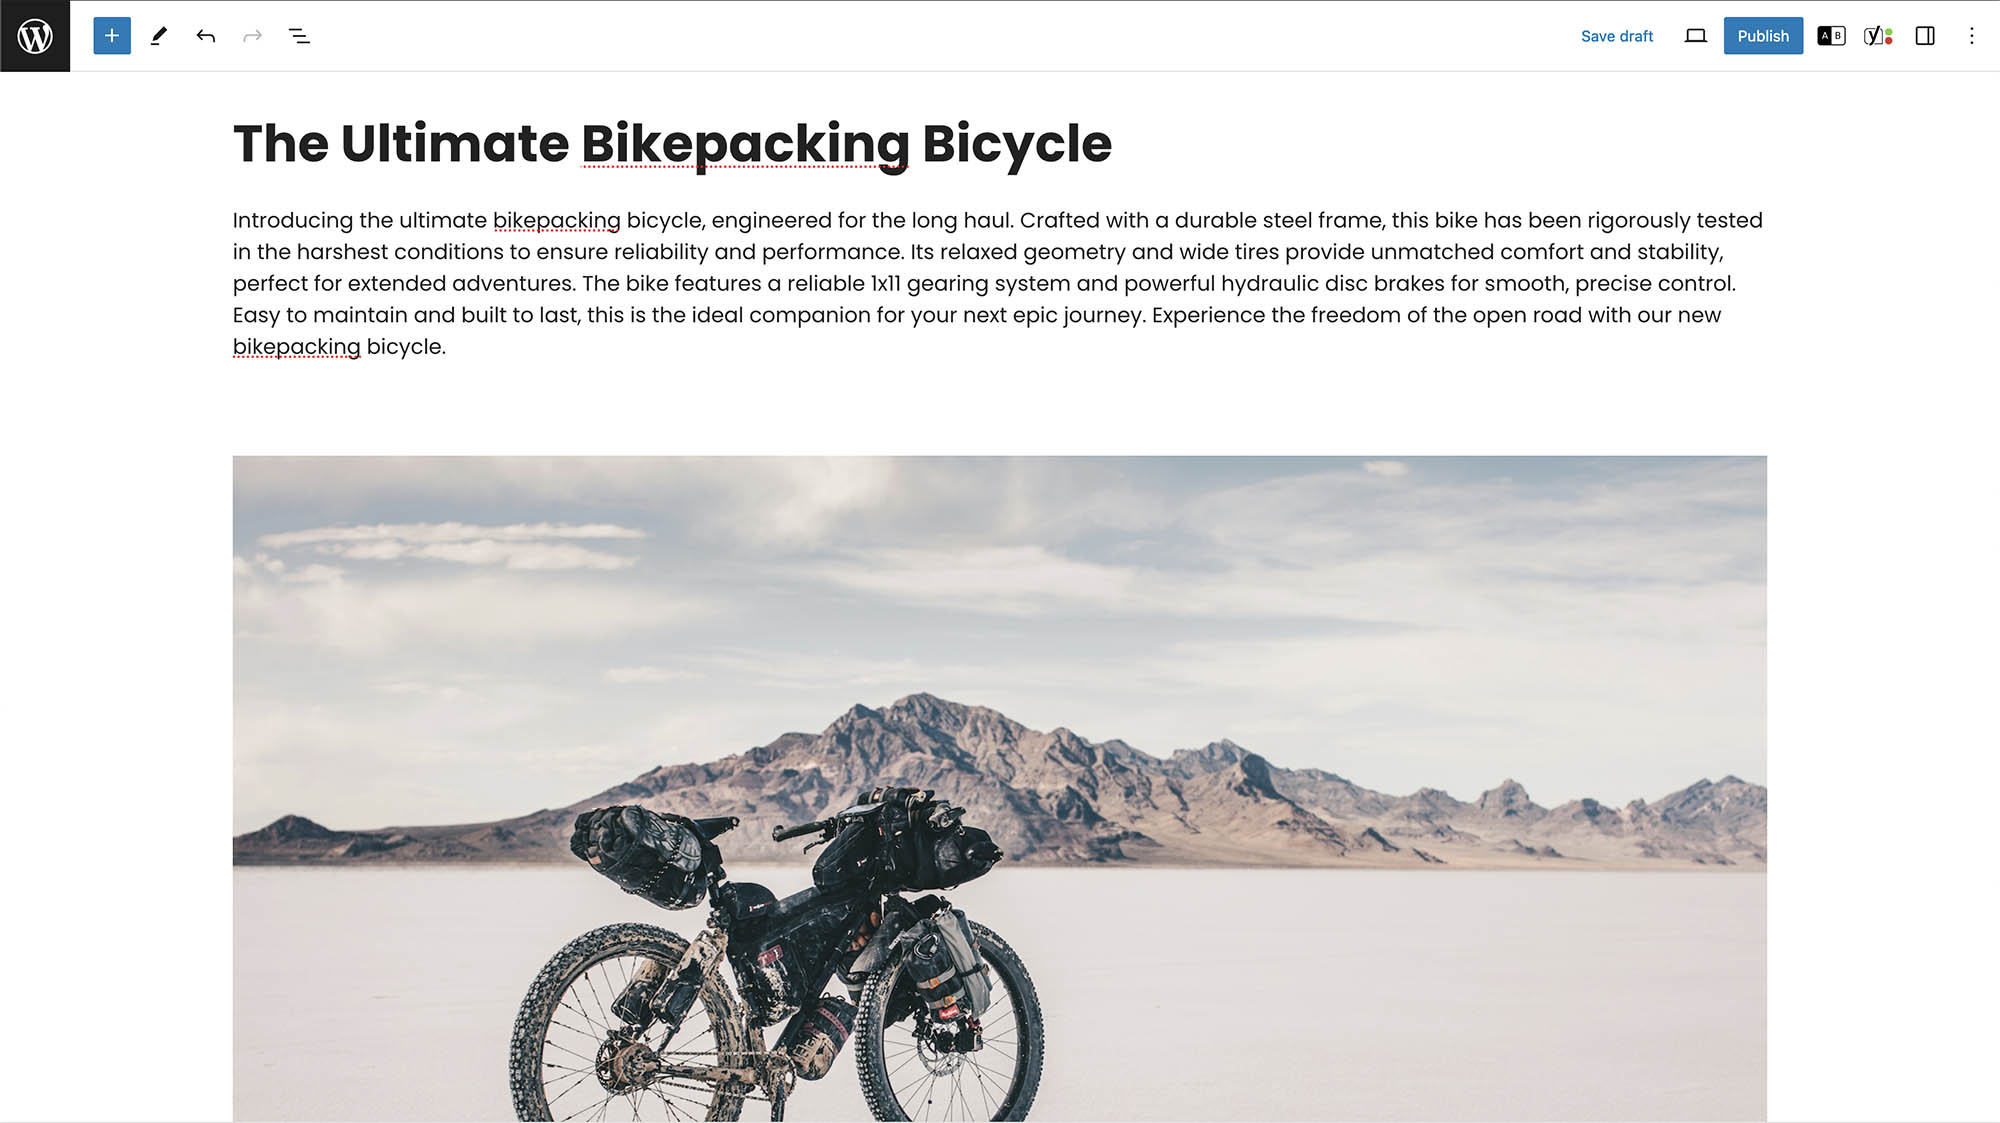Undo the last change

pyautogui.click(x=206, y=36)
